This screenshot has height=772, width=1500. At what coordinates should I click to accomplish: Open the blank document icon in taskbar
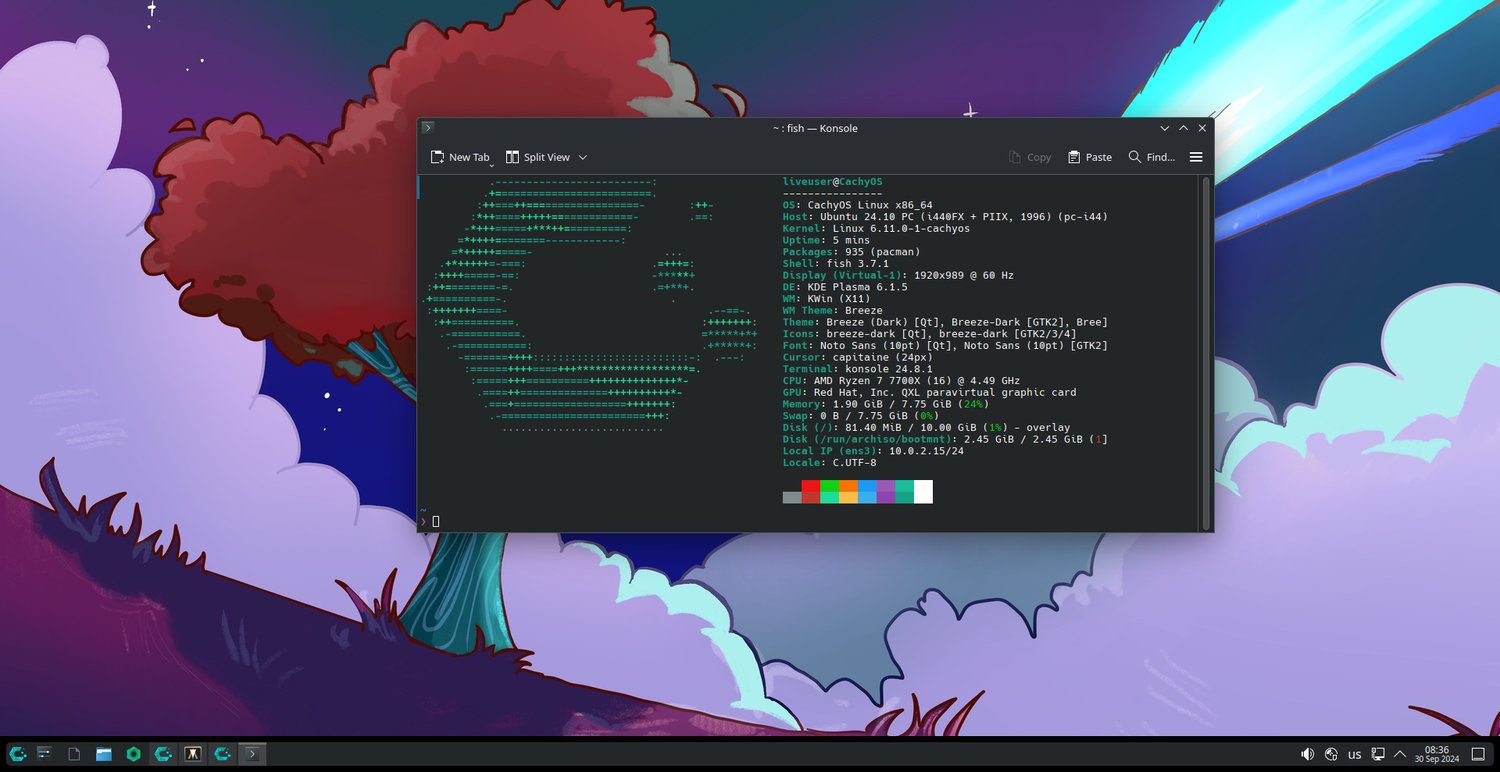click(x=74, y=754)
